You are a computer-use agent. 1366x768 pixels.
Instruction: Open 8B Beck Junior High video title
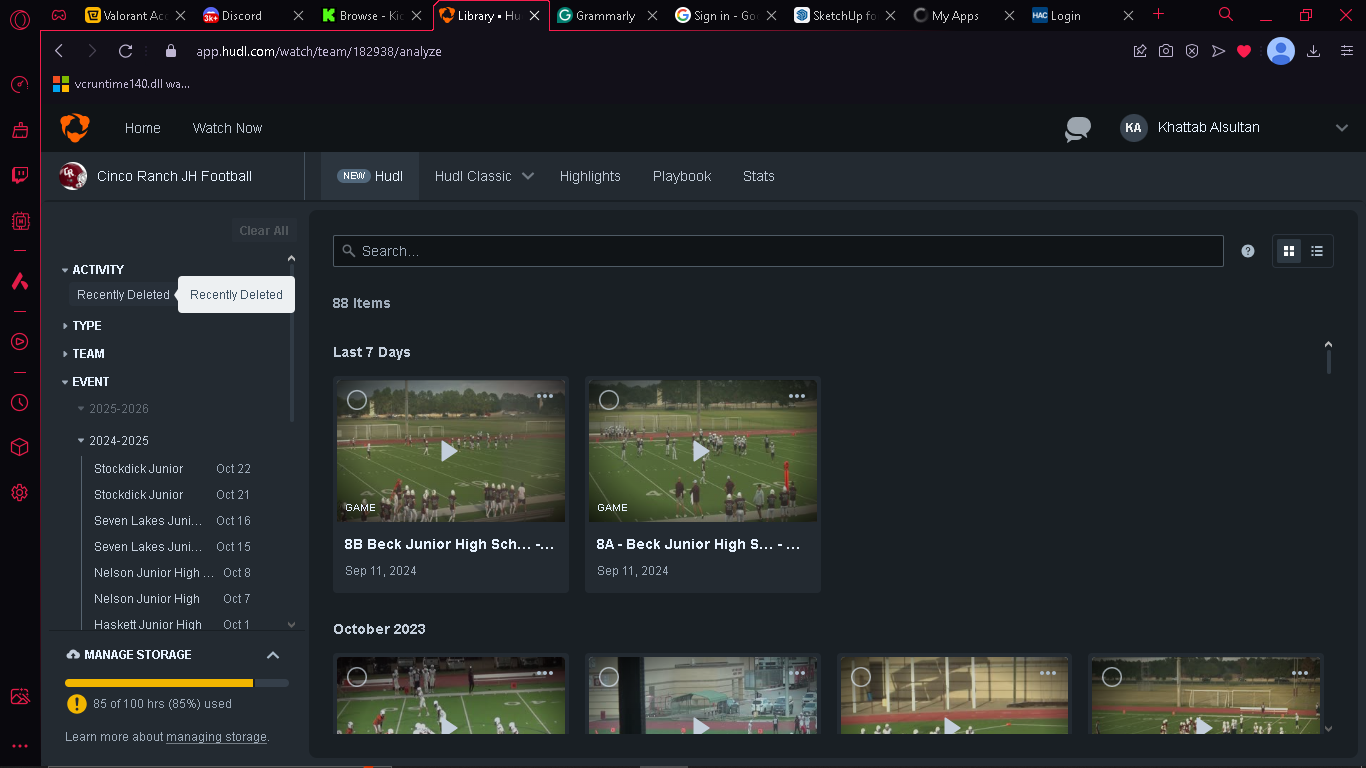[x=449, y=545]
